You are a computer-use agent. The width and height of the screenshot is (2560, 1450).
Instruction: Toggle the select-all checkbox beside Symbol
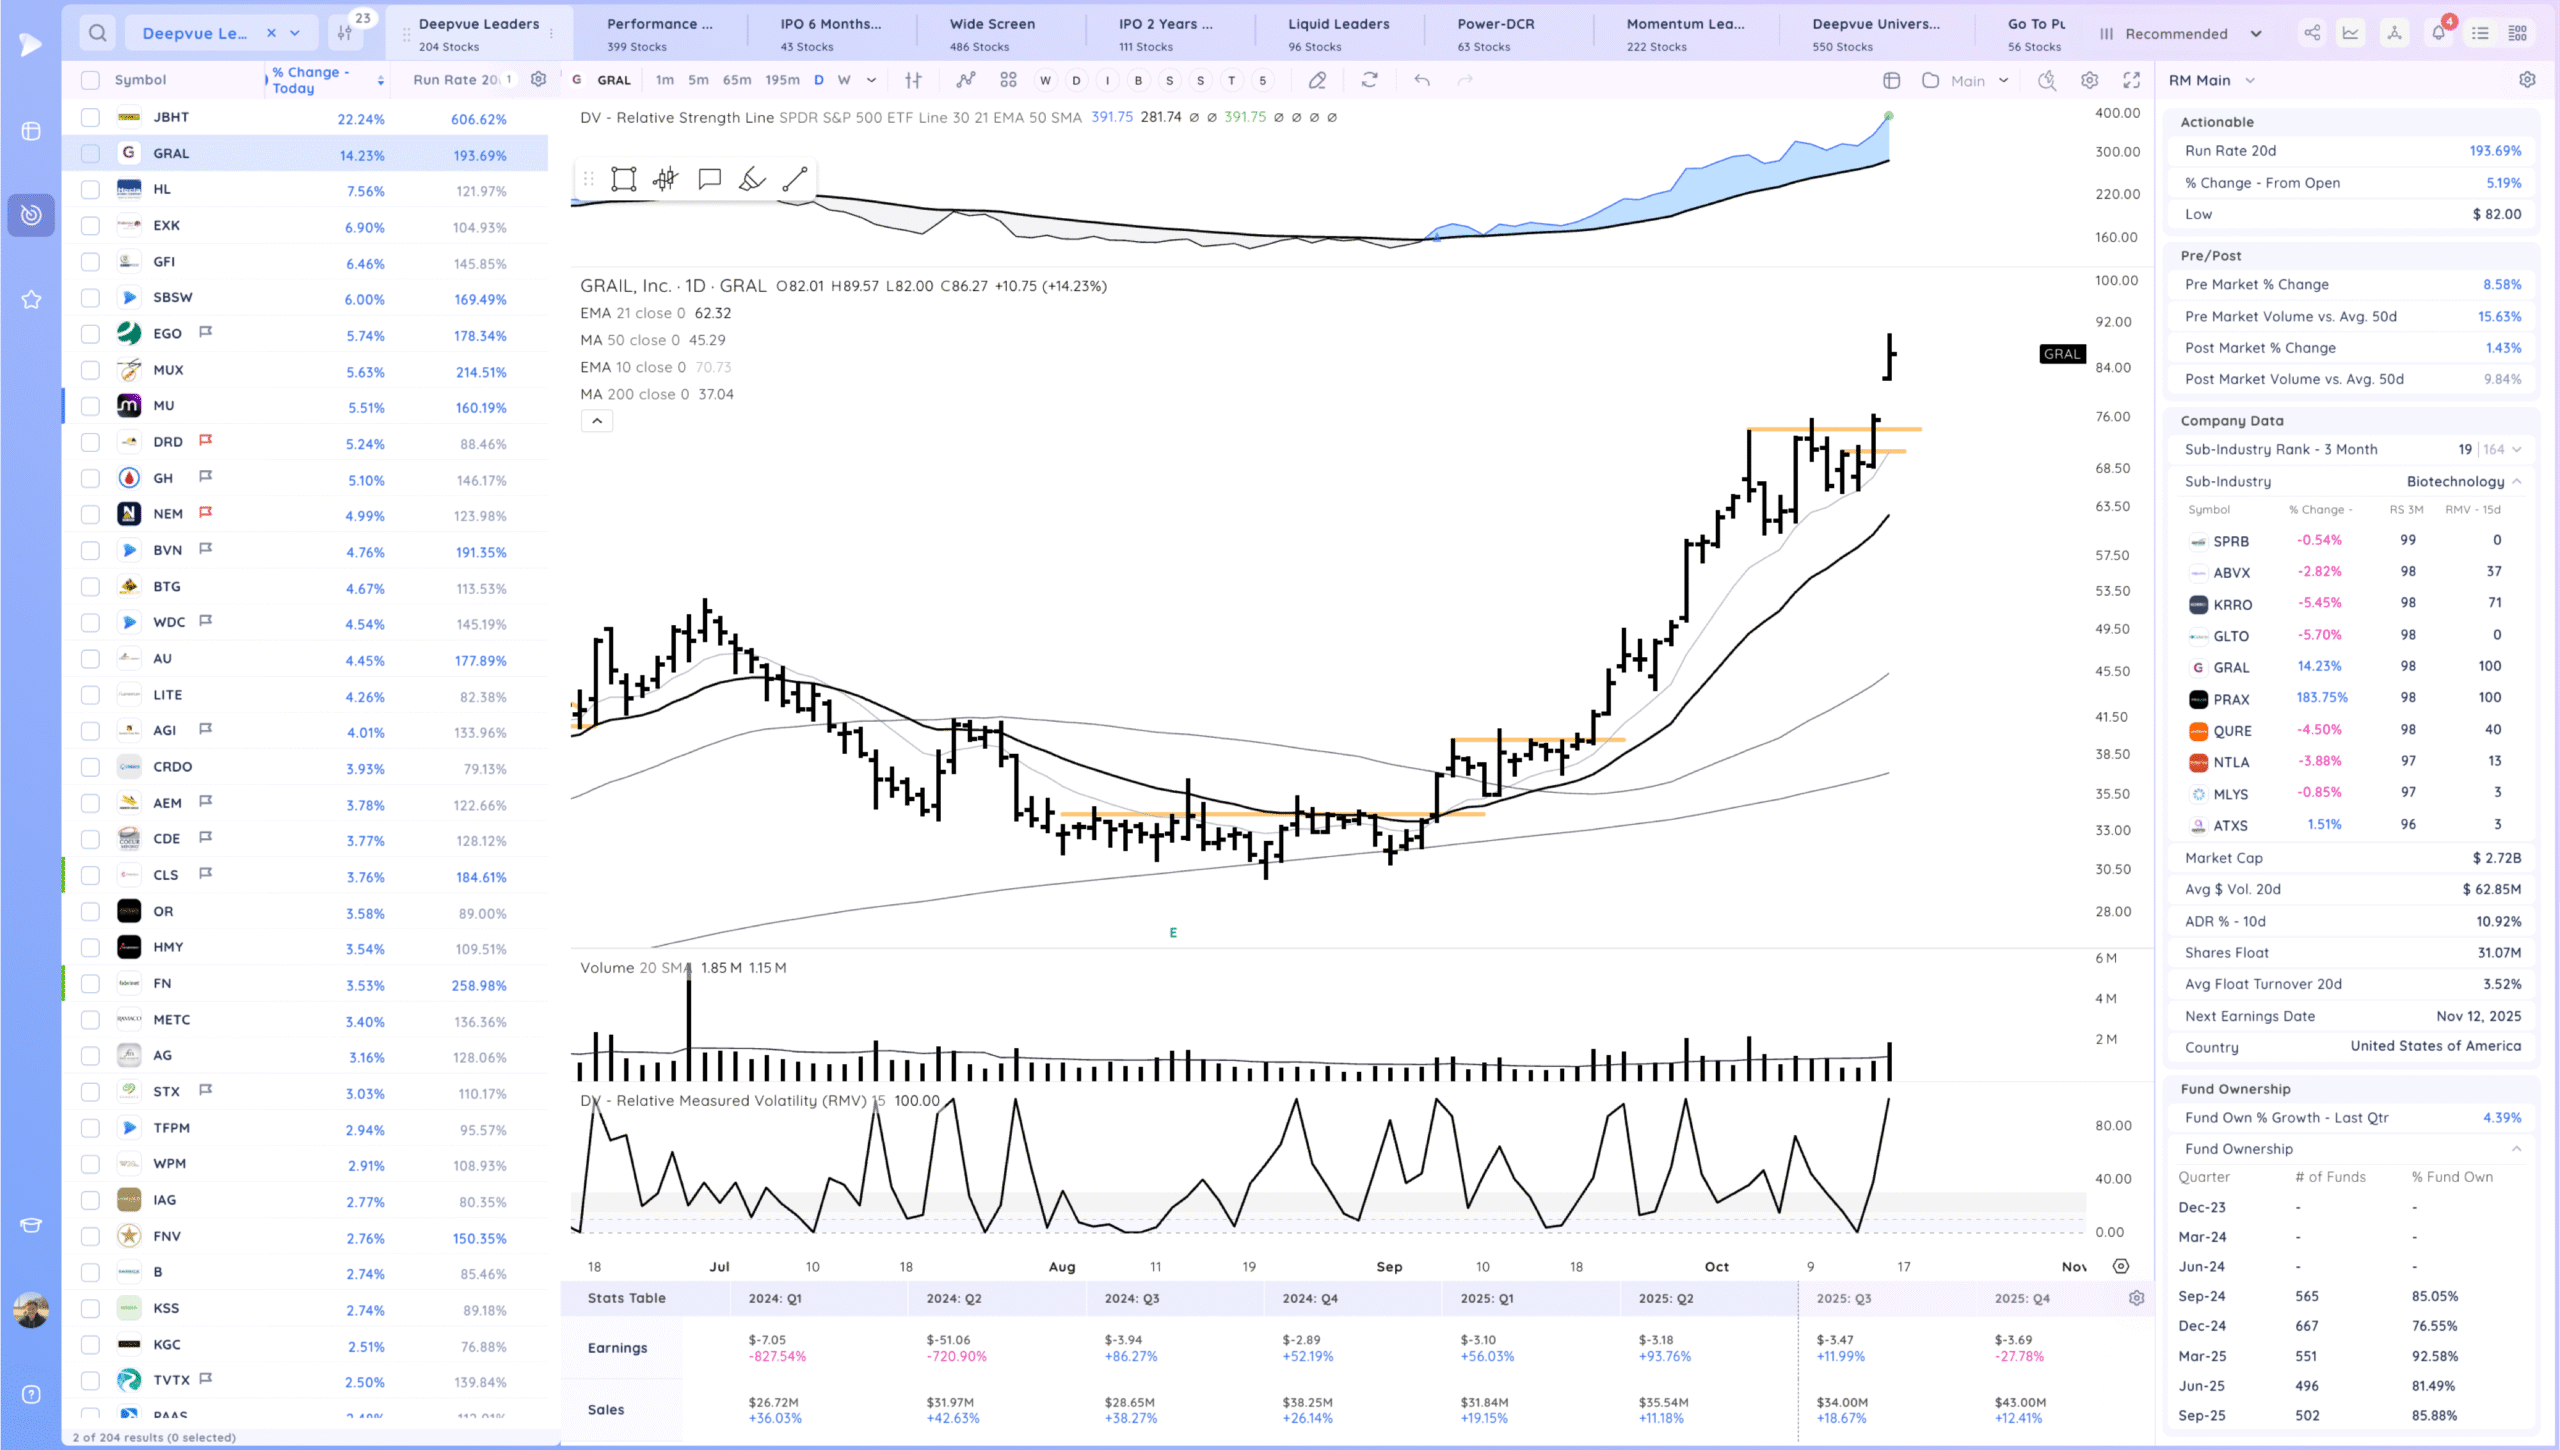(90, 80)
